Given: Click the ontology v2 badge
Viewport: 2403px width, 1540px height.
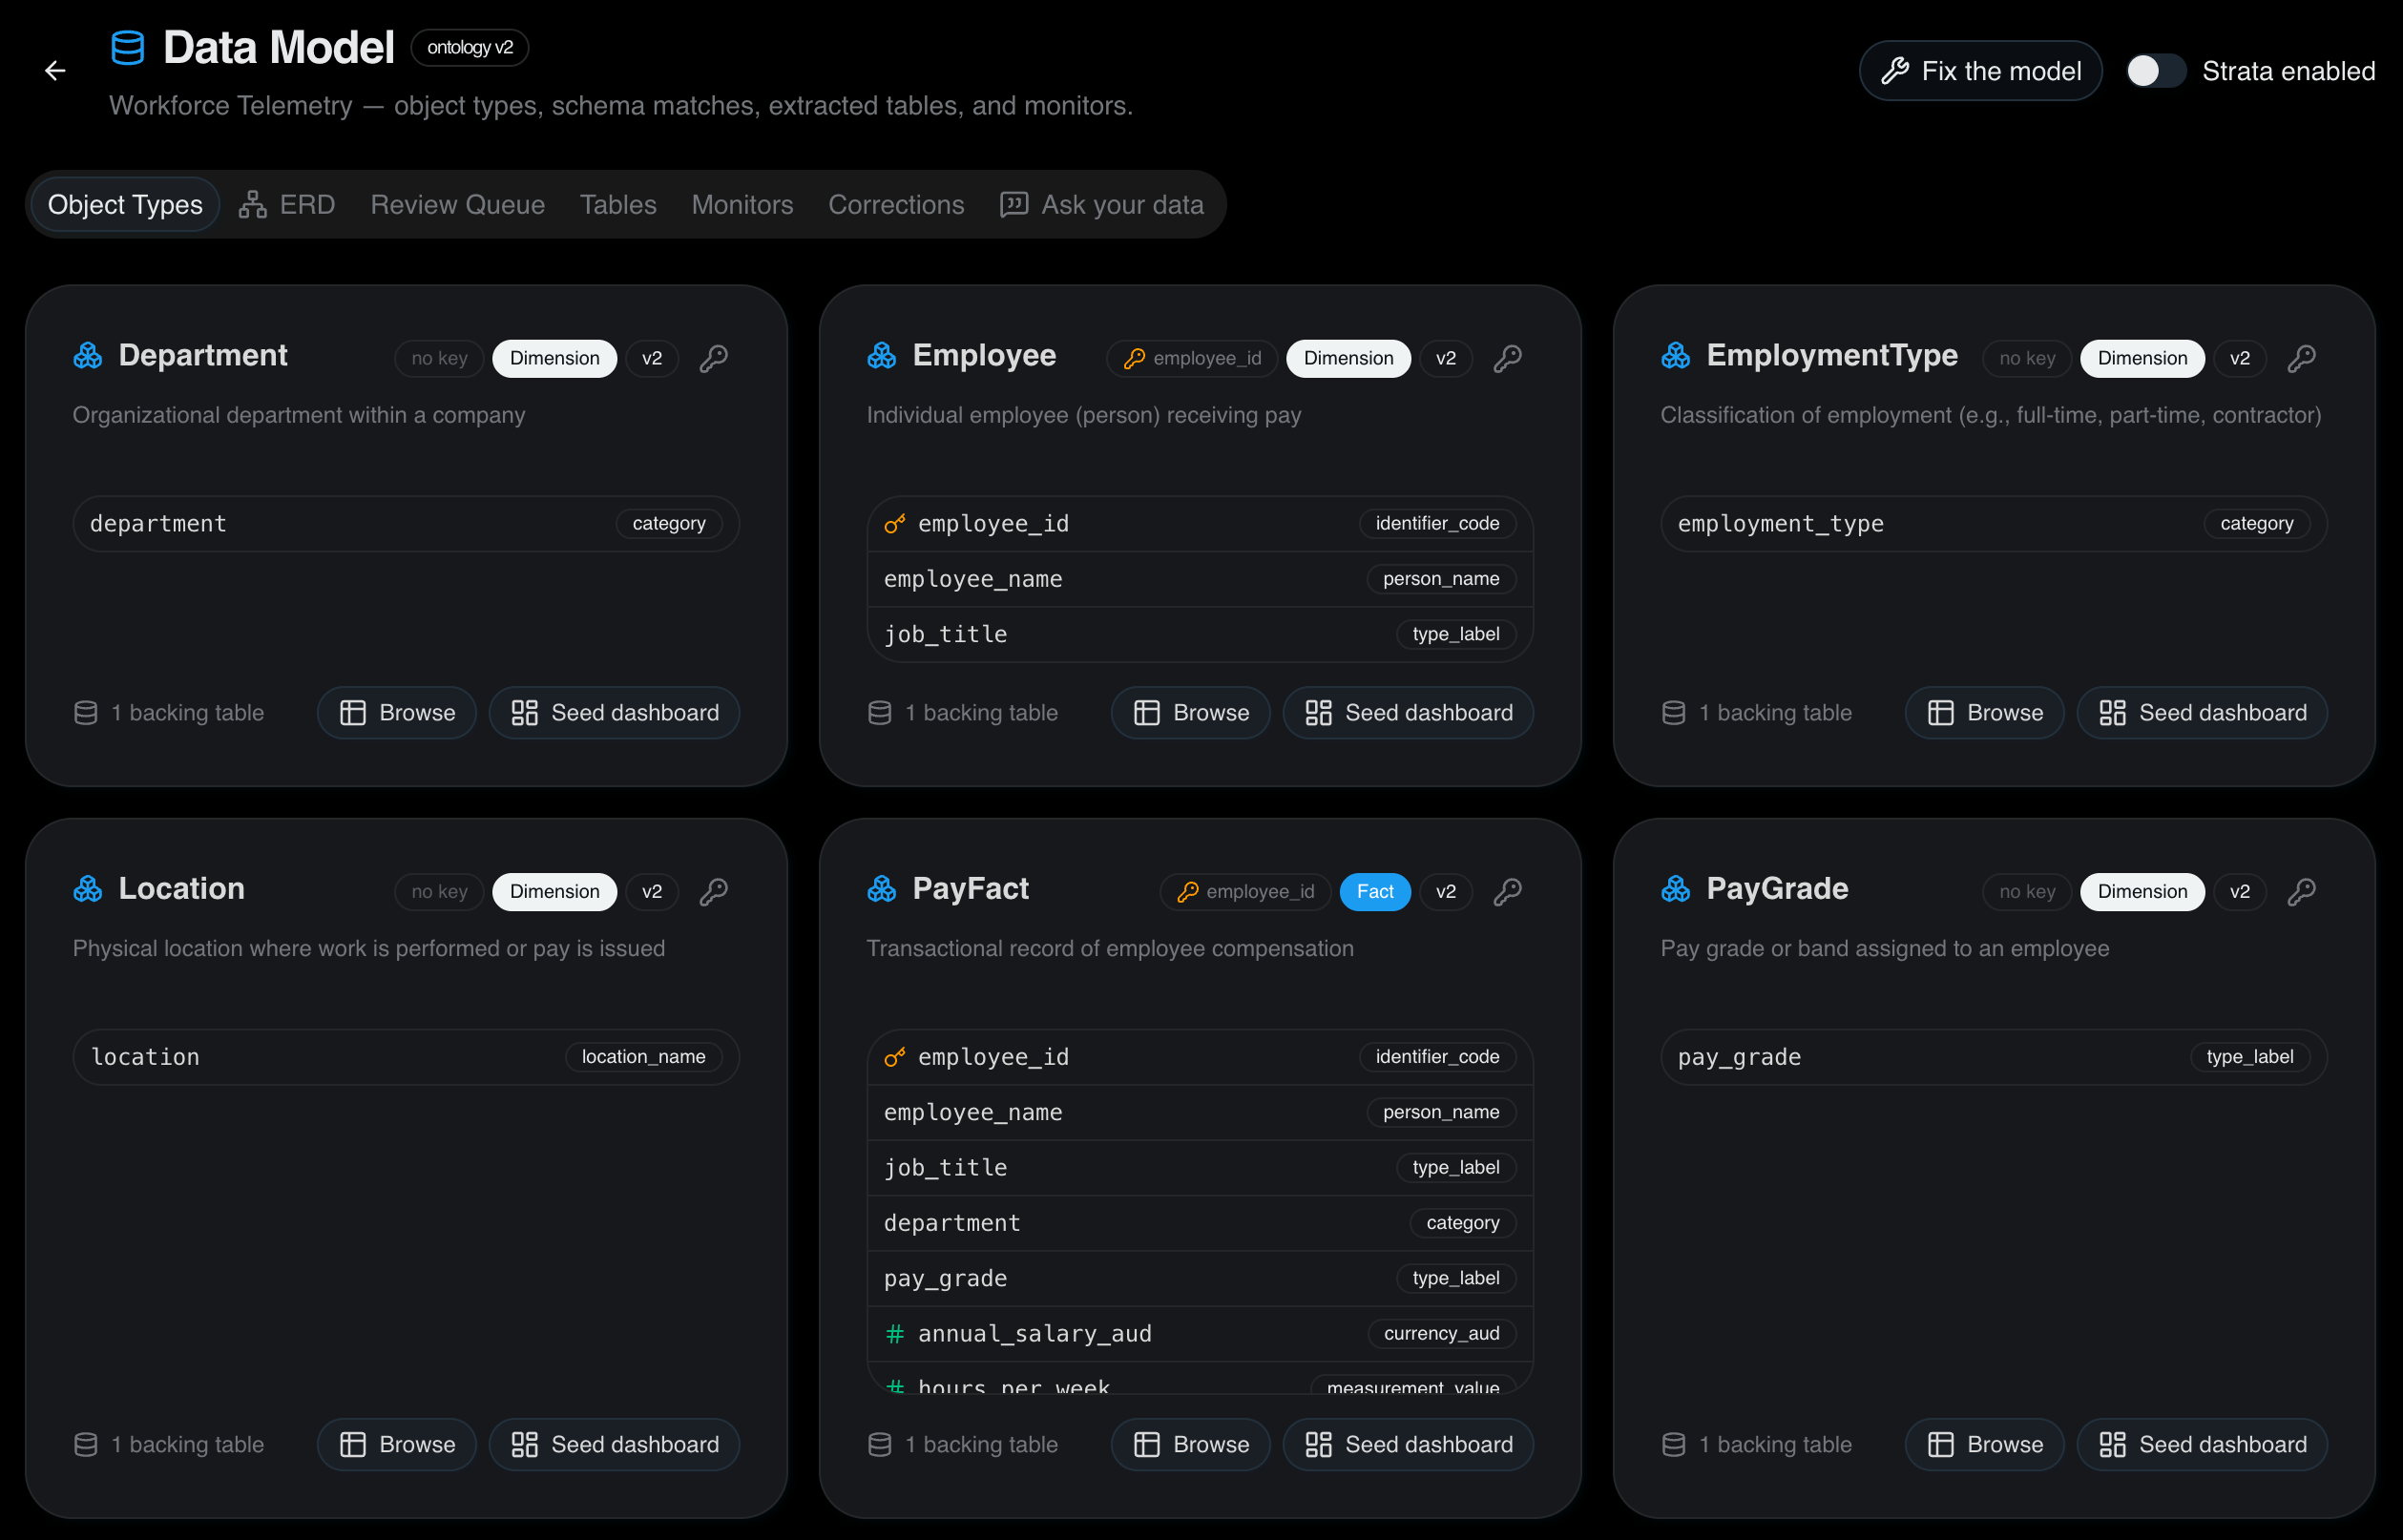Looking at the screenshot, I should pos(470,48).
